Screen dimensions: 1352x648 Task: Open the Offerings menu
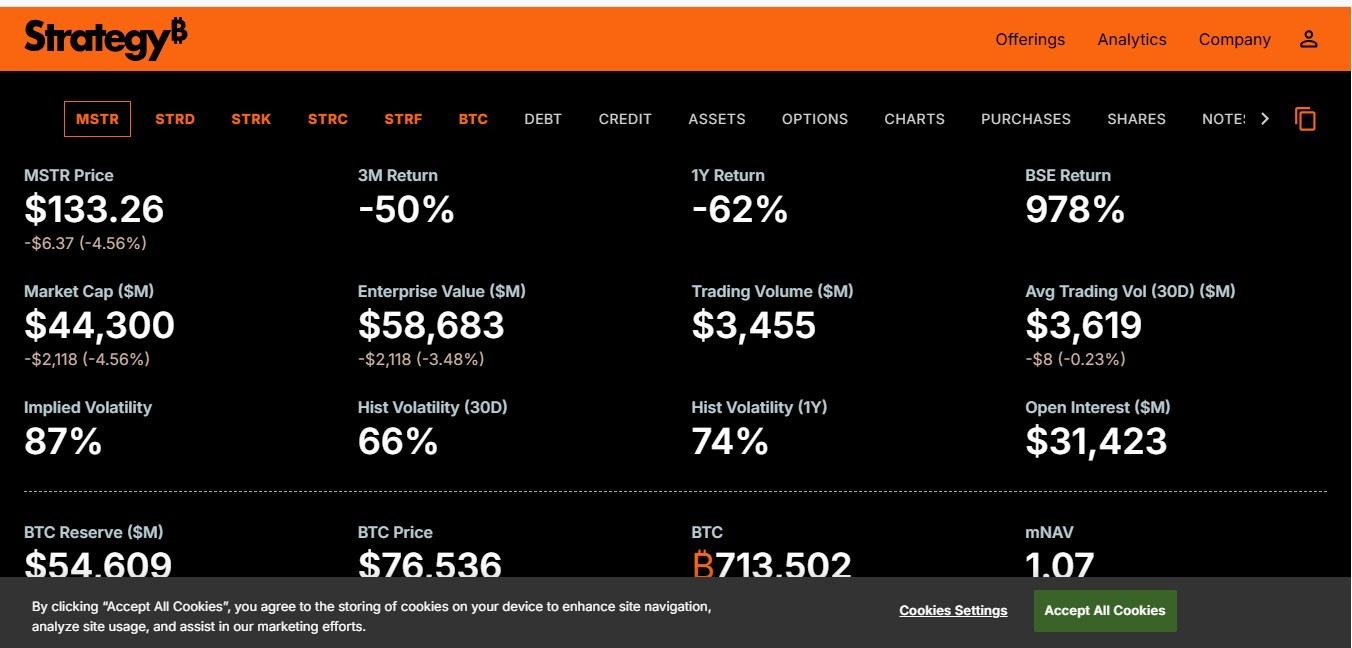tap(1030, 39)
